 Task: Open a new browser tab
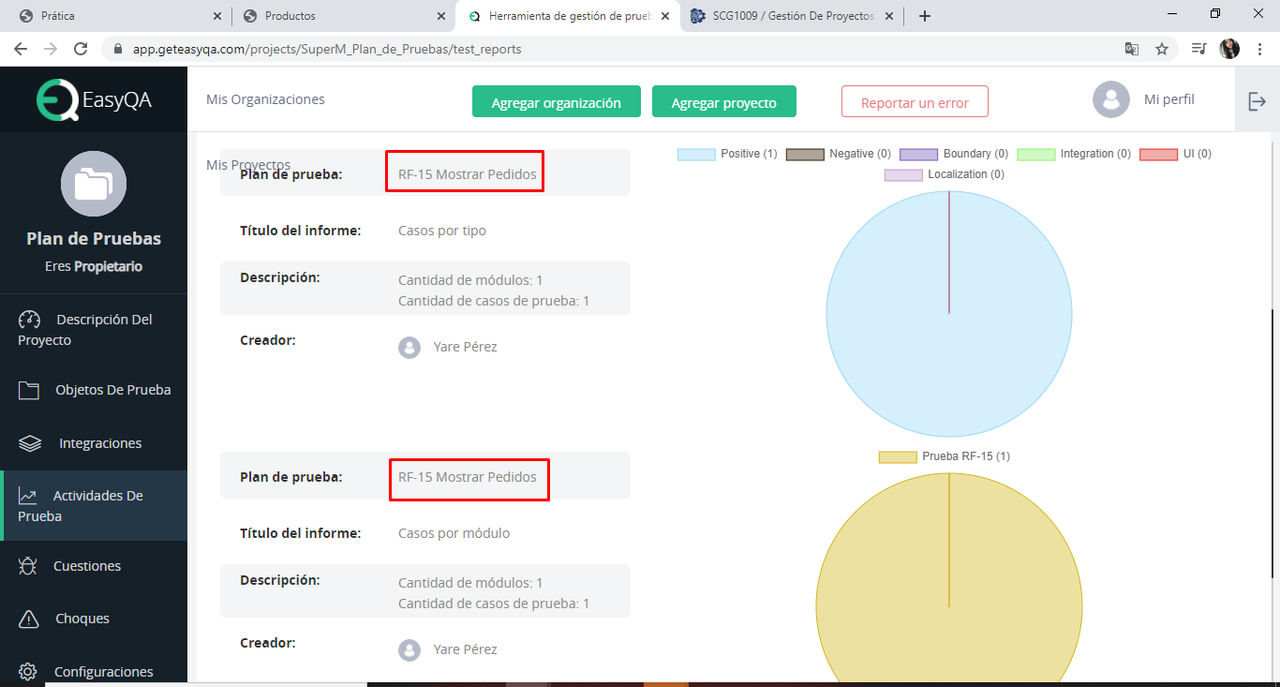point(925,16)
